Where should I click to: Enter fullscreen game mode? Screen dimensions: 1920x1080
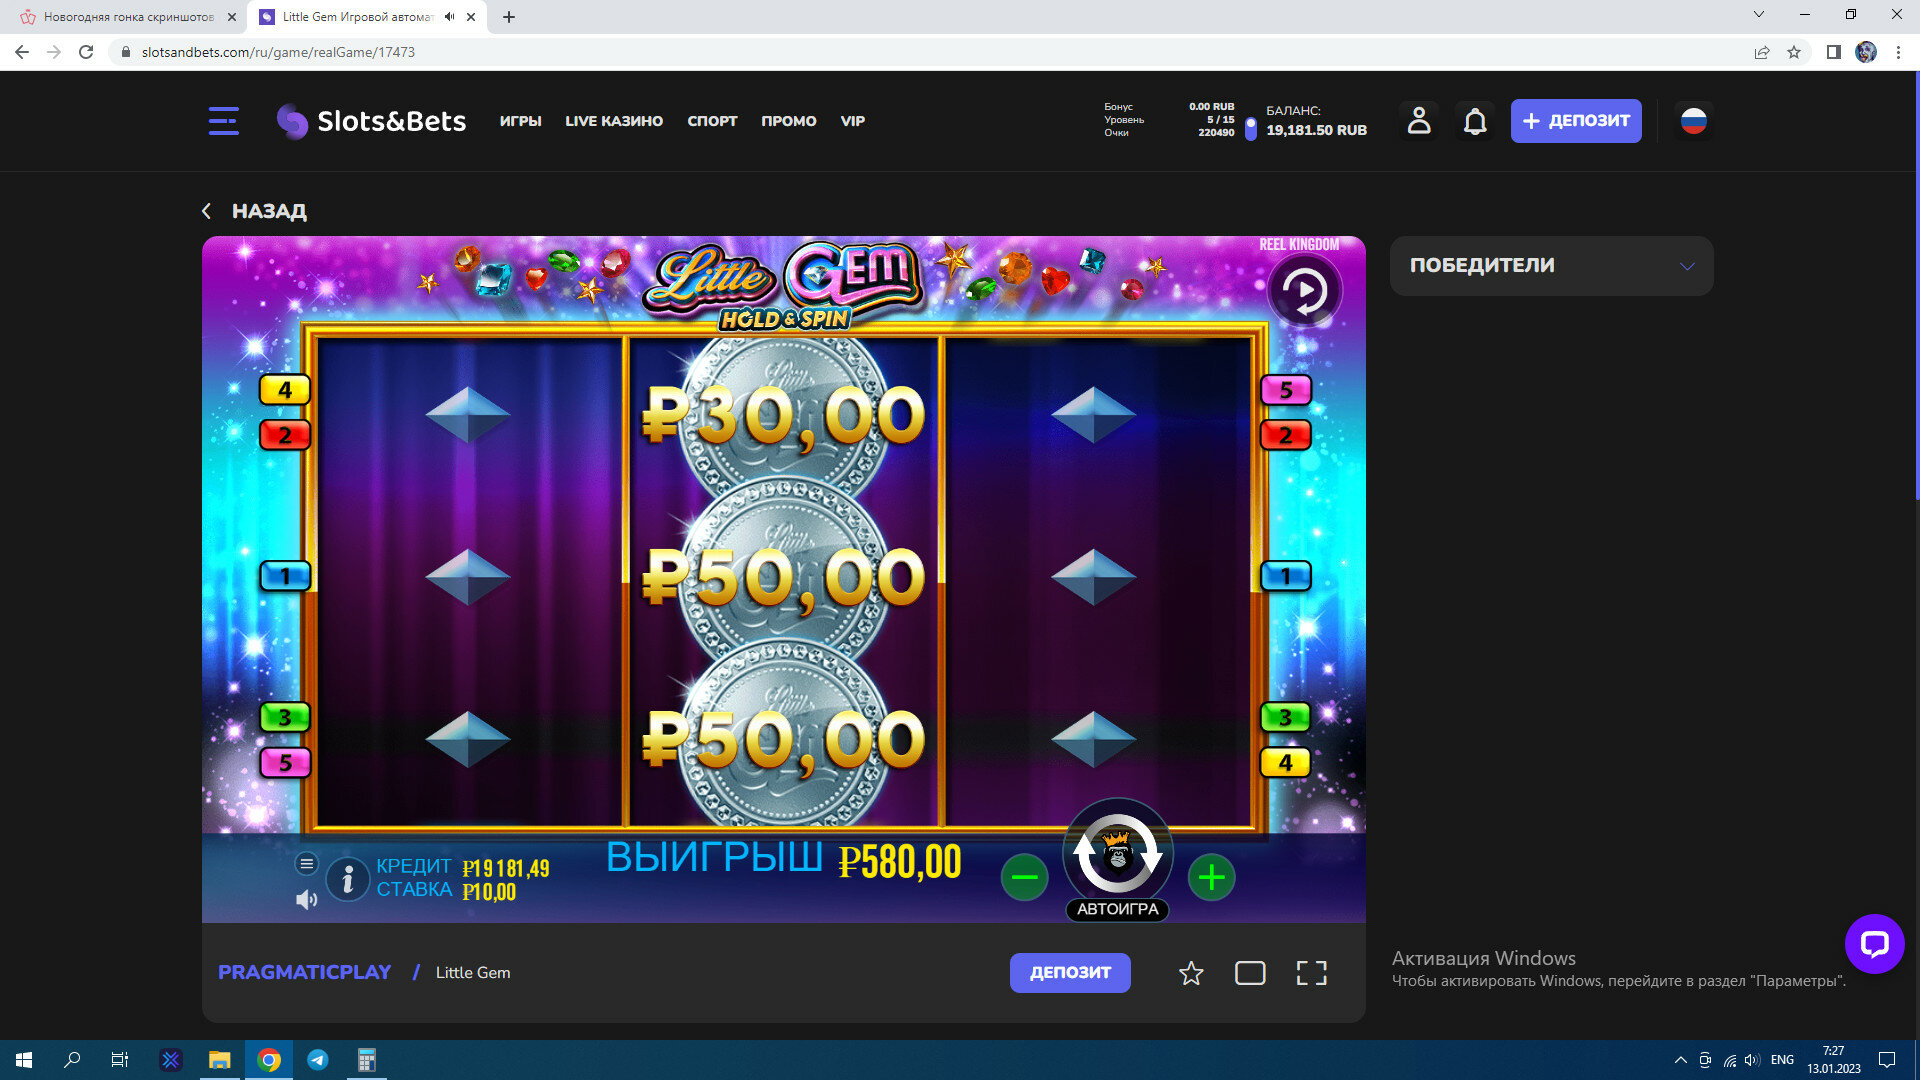point(1311,973)
